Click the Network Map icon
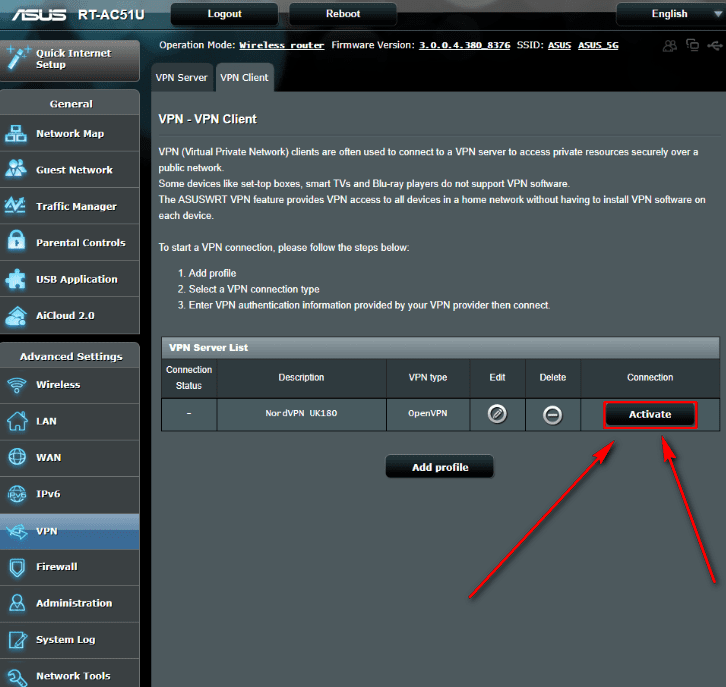 [x=16, y=134]
